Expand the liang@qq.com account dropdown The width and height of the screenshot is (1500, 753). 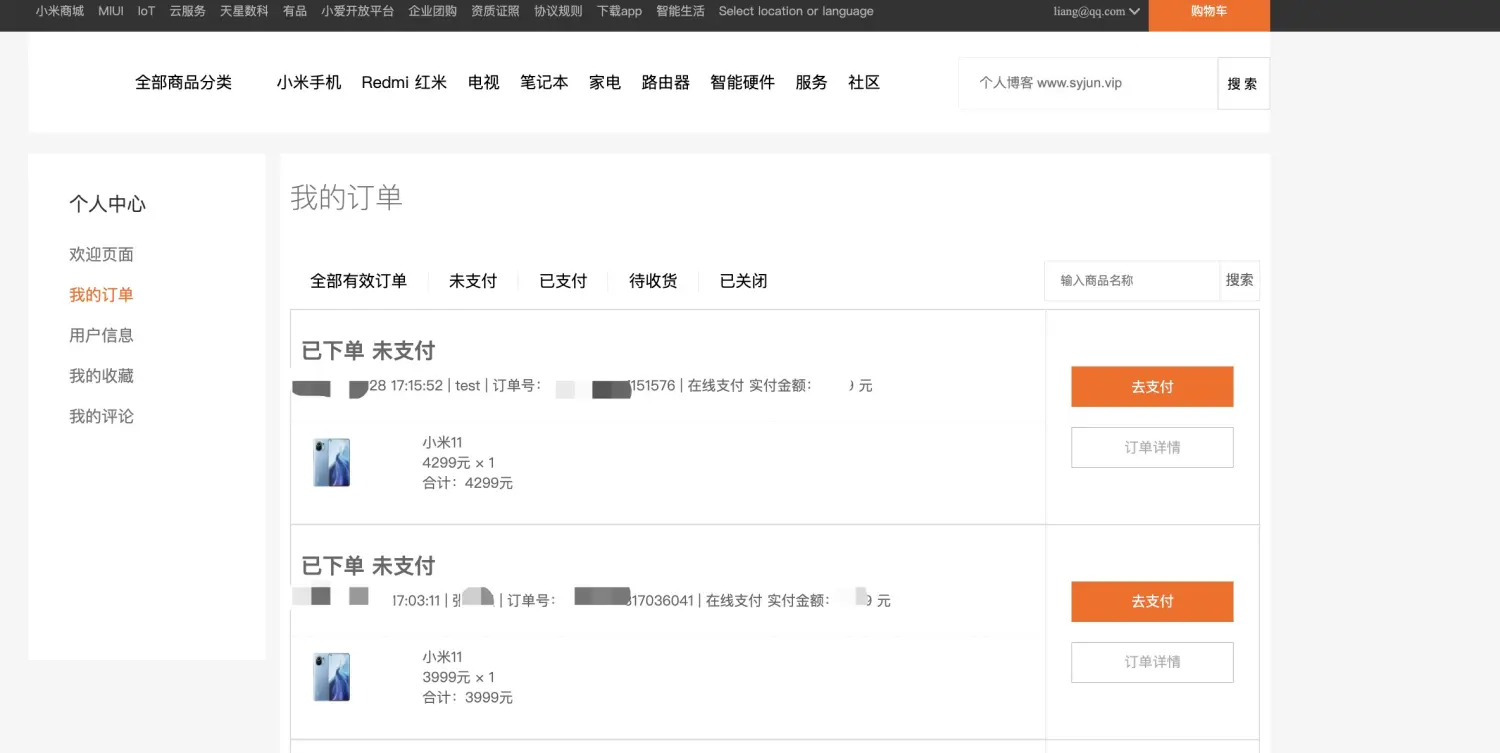coord(1096,12)
